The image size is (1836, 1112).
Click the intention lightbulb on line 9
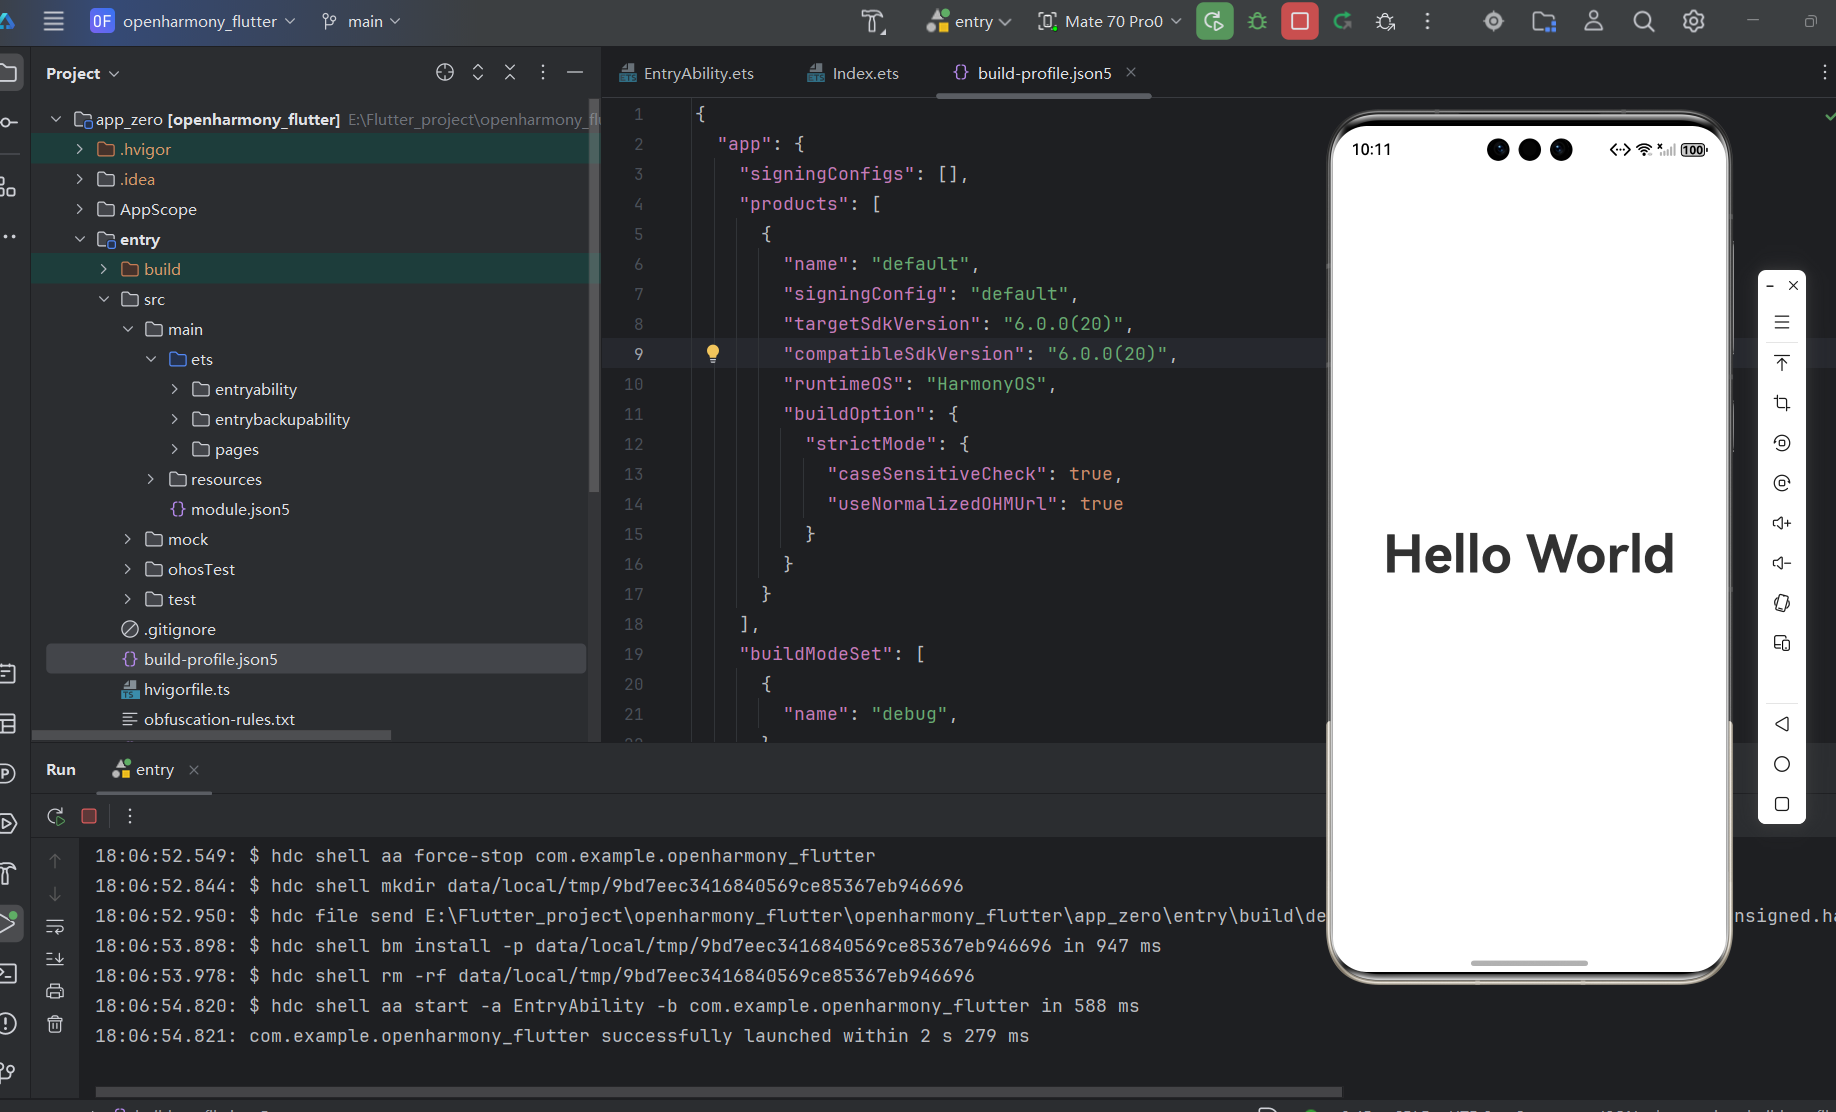click(713, 353)
